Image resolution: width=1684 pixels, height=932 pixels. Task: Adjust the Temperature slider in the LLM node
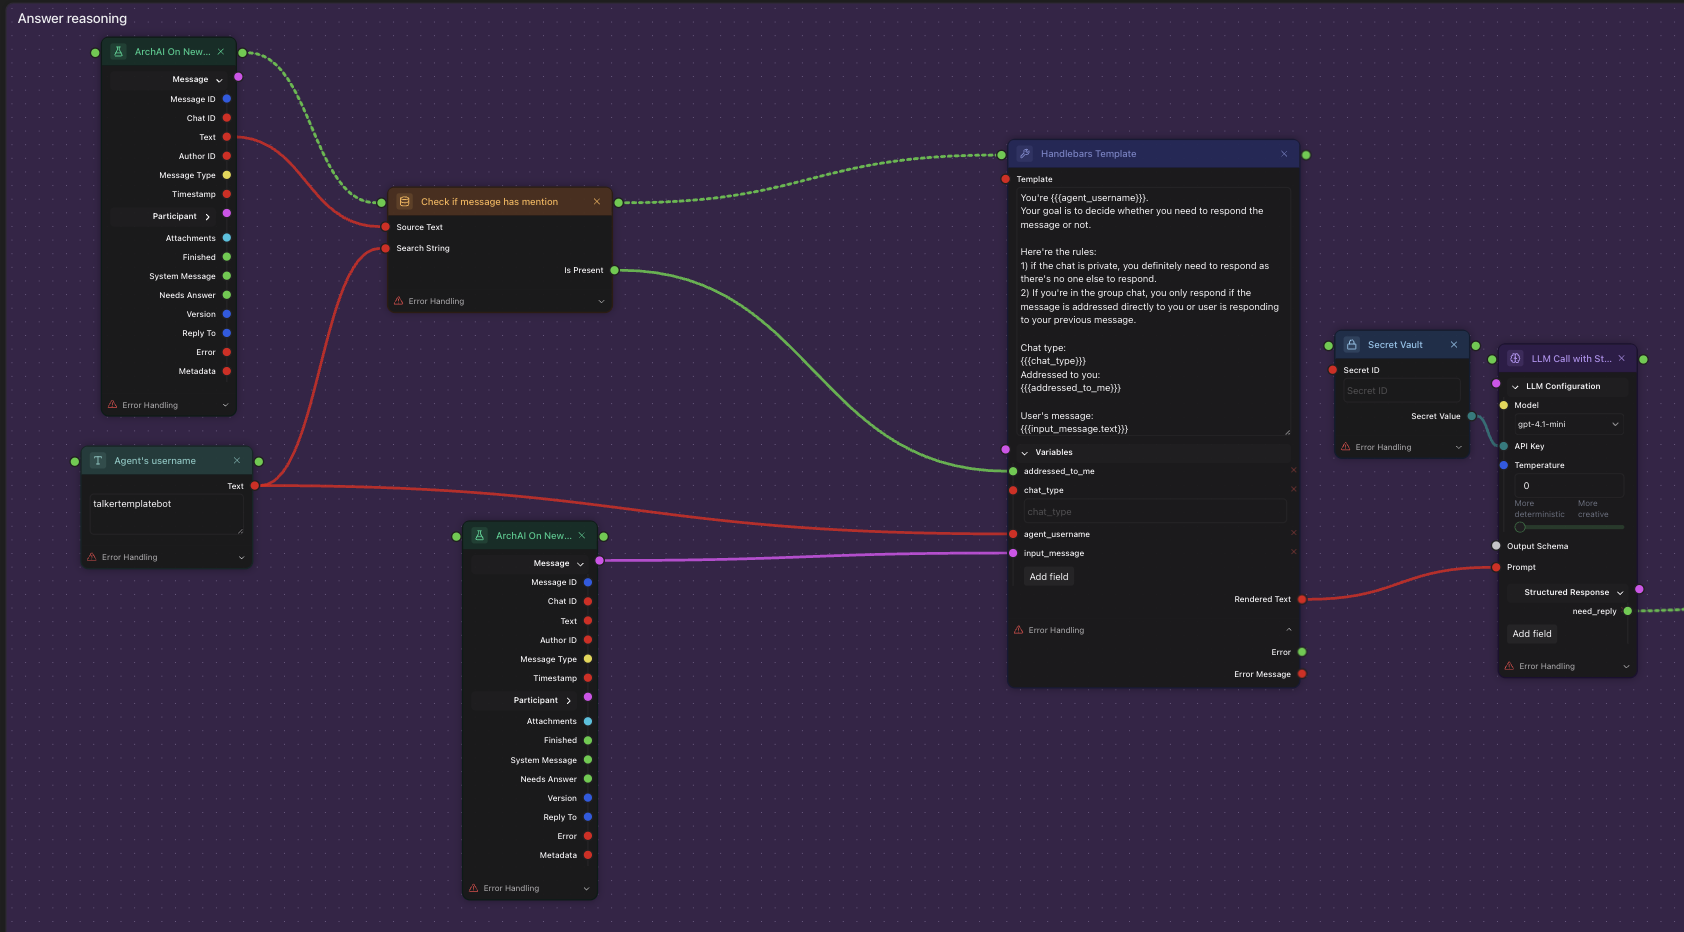[x=1521, y=527]
